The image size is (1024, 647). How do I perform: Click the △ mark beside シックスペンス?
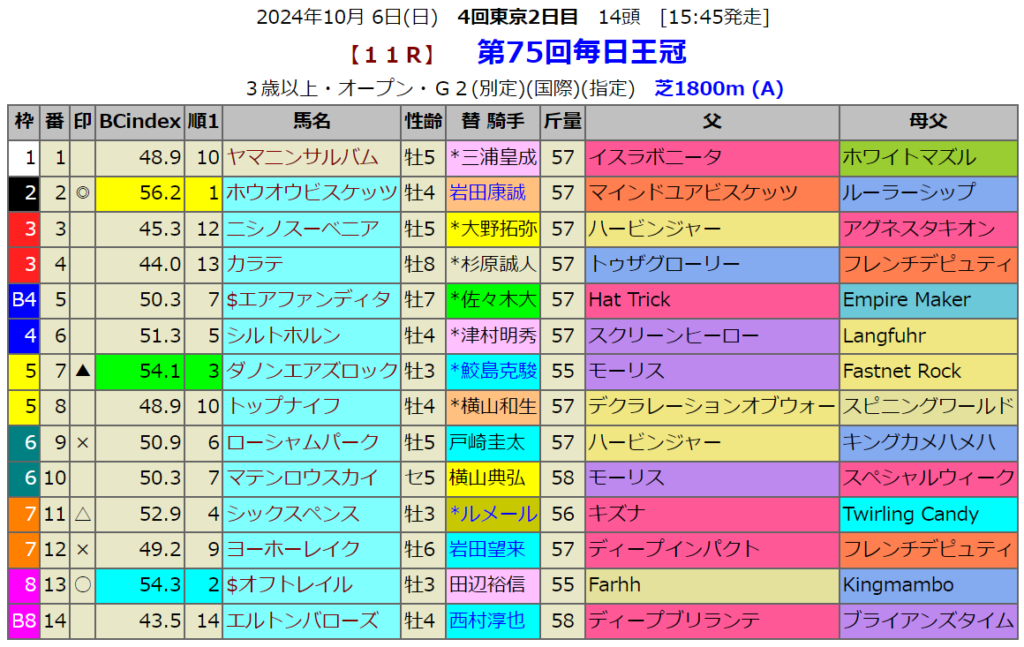click(x=83, y=514)
